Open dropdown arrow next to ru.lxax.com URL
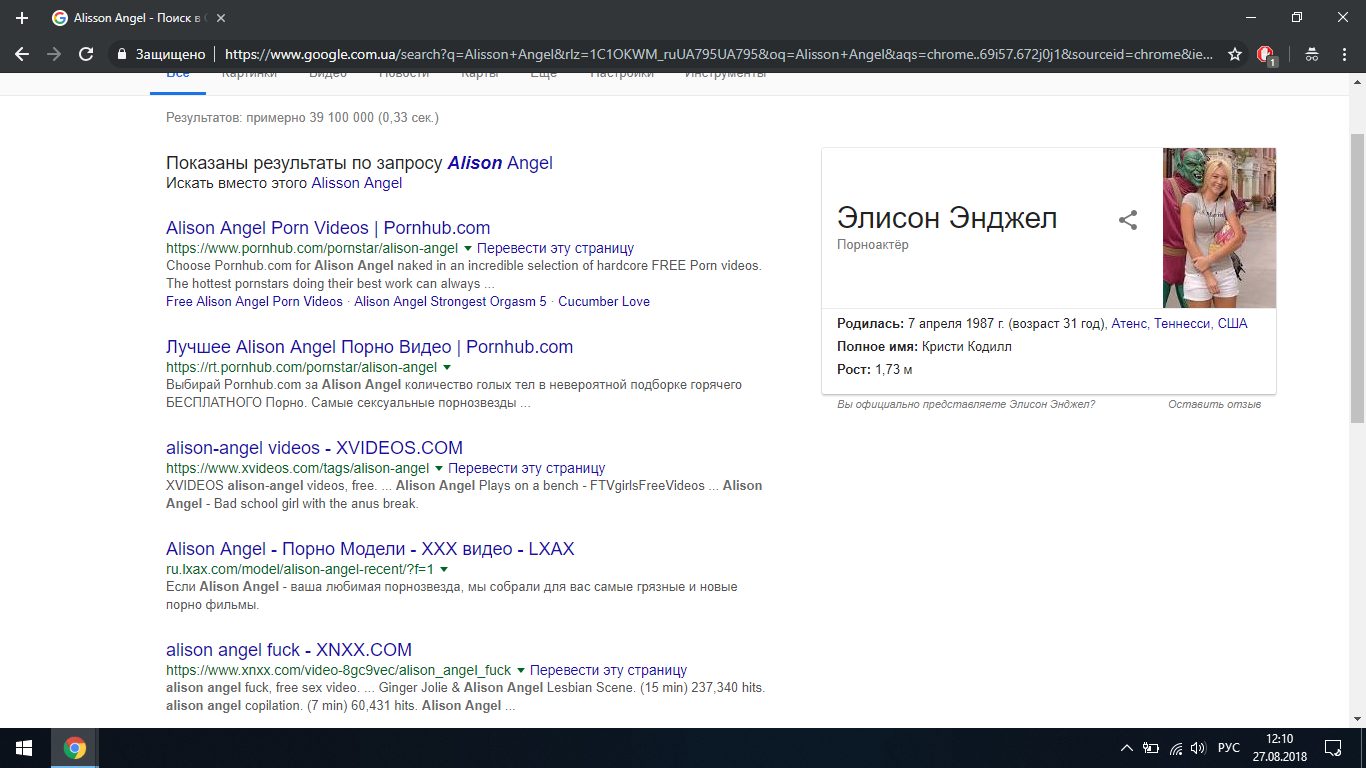Screen dimensions: 1366x768 (x=444, y=569)
